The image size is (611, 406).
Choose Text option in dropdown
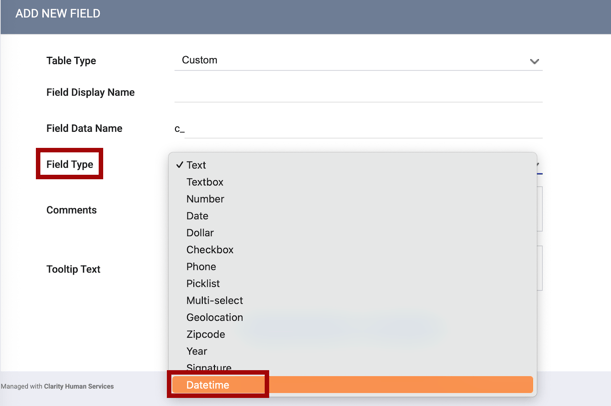click(x=196, y=165)
